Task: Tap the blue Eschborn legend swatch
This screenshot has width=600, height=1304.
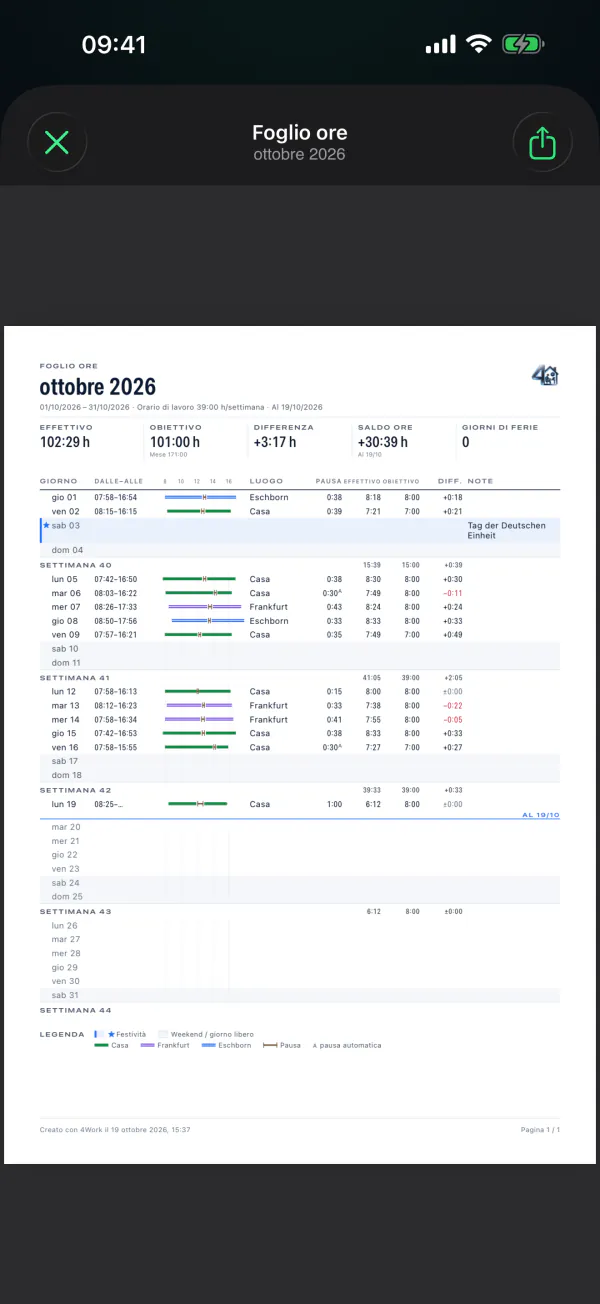Action: click(209, 1045)
